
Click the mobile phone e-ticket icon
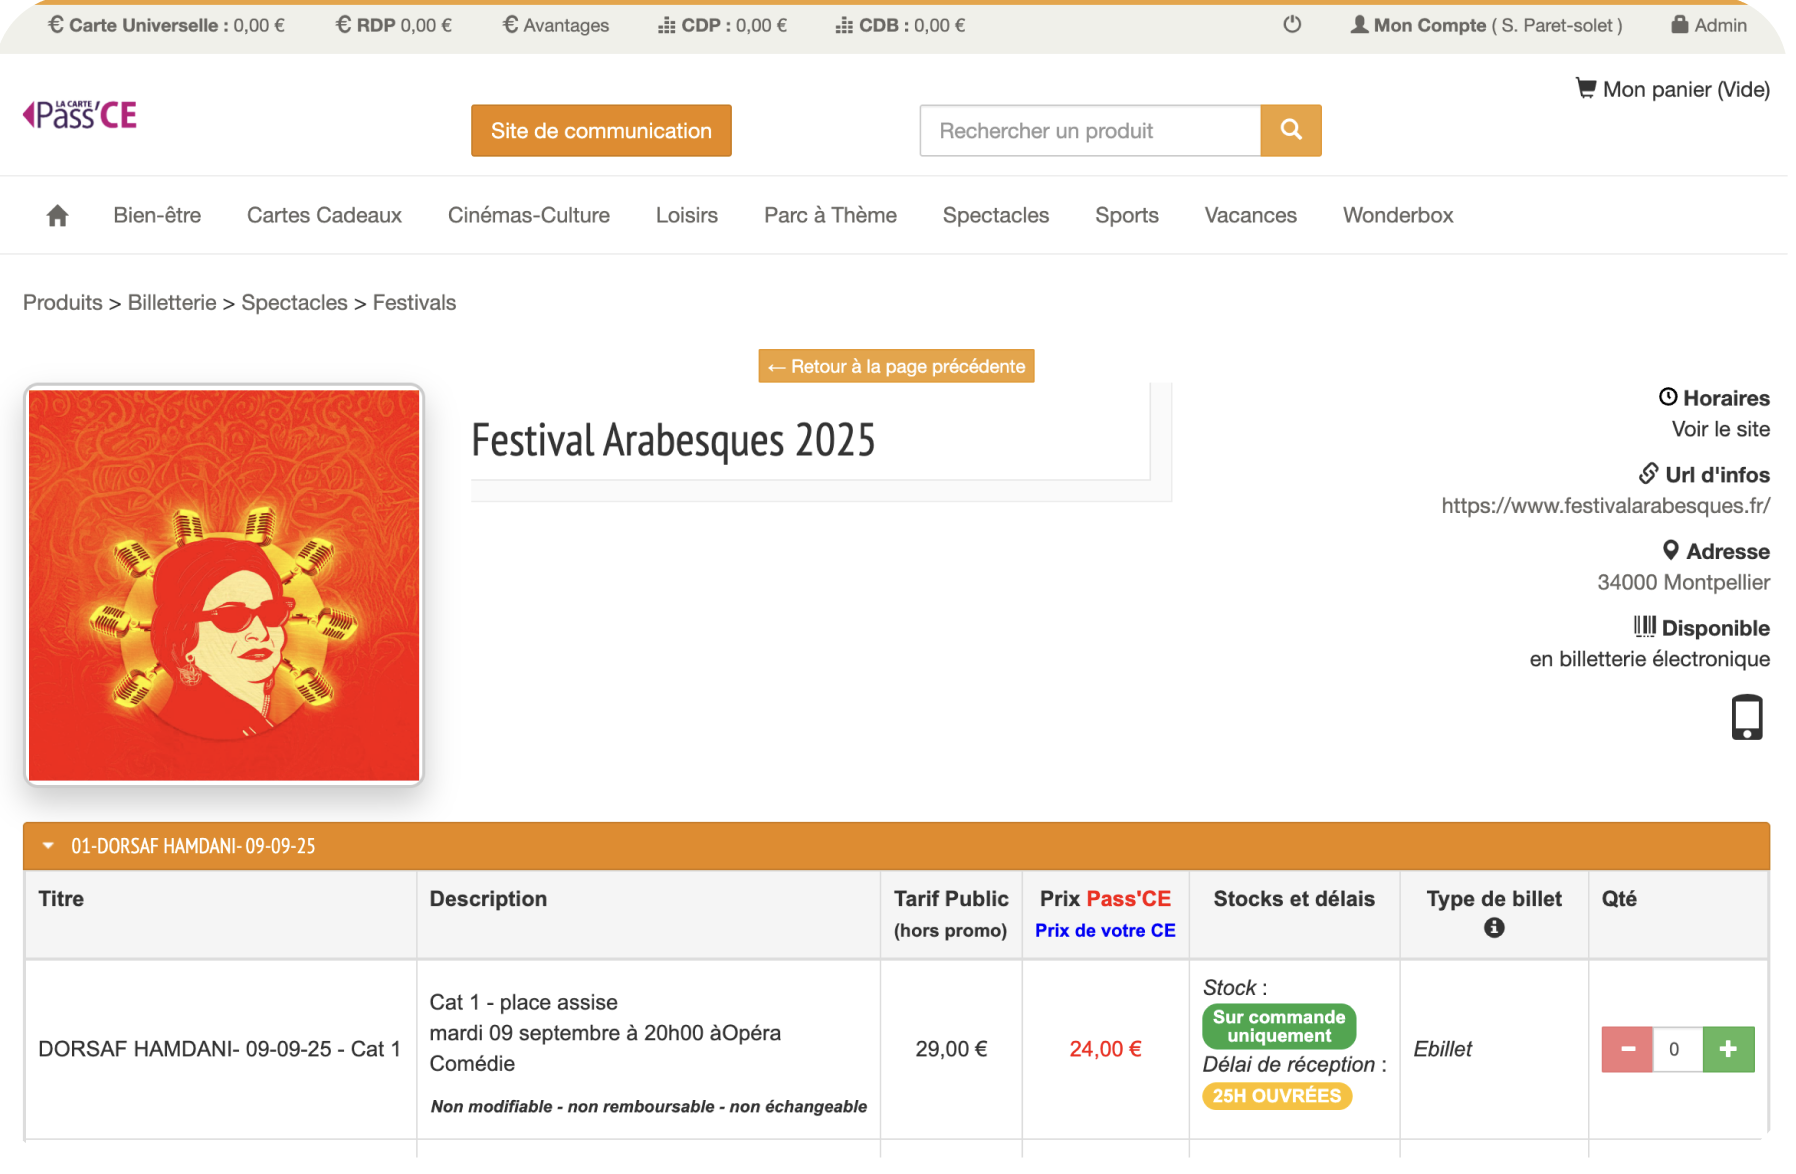click(1747, 717)
